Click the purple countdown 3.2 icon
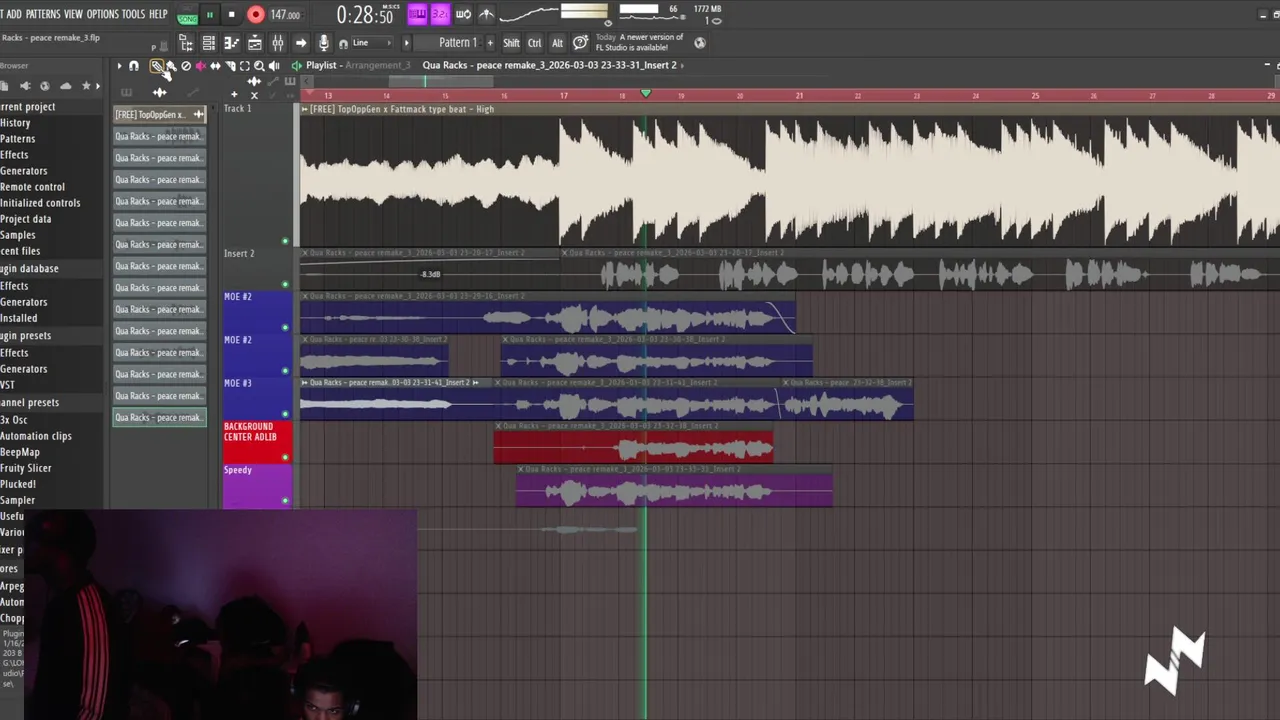 click(x=440, y=14)
